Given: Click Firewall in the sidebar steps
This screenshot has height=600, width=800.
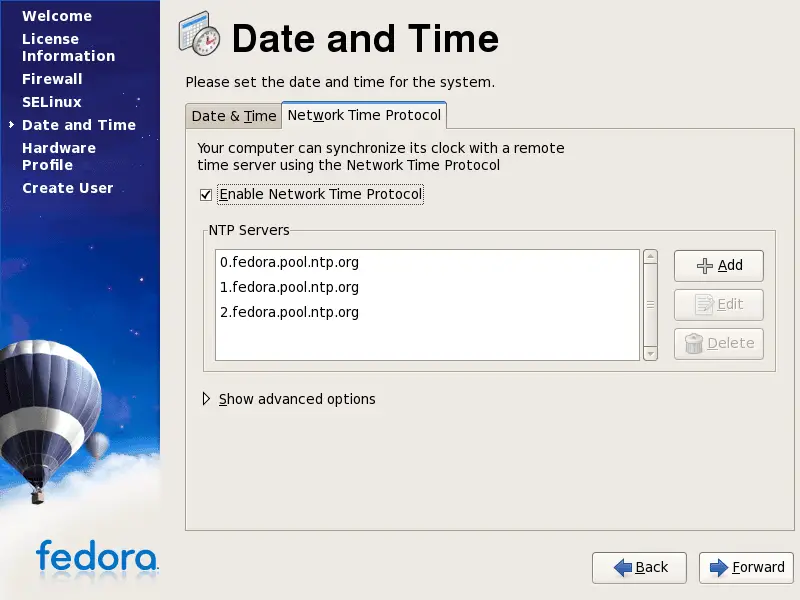Looking at the screenshot, I should [52, 79].
